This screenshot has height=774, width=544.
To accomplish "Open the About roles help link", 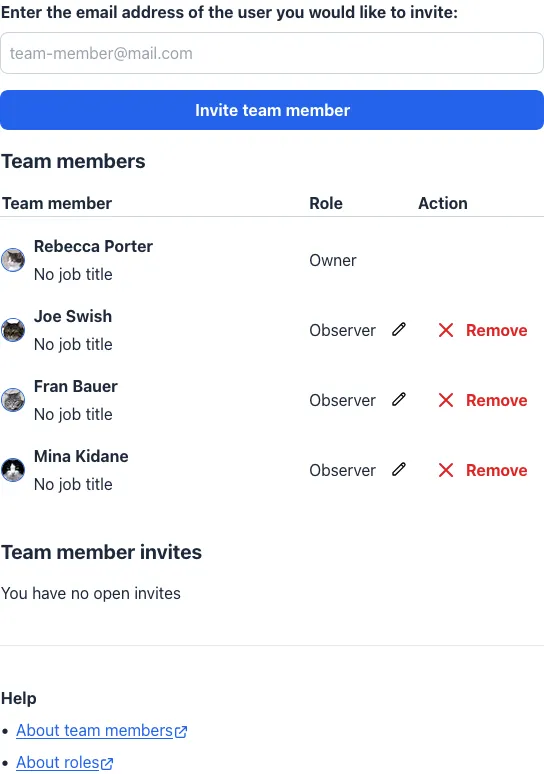I will [x=65, y=763].
